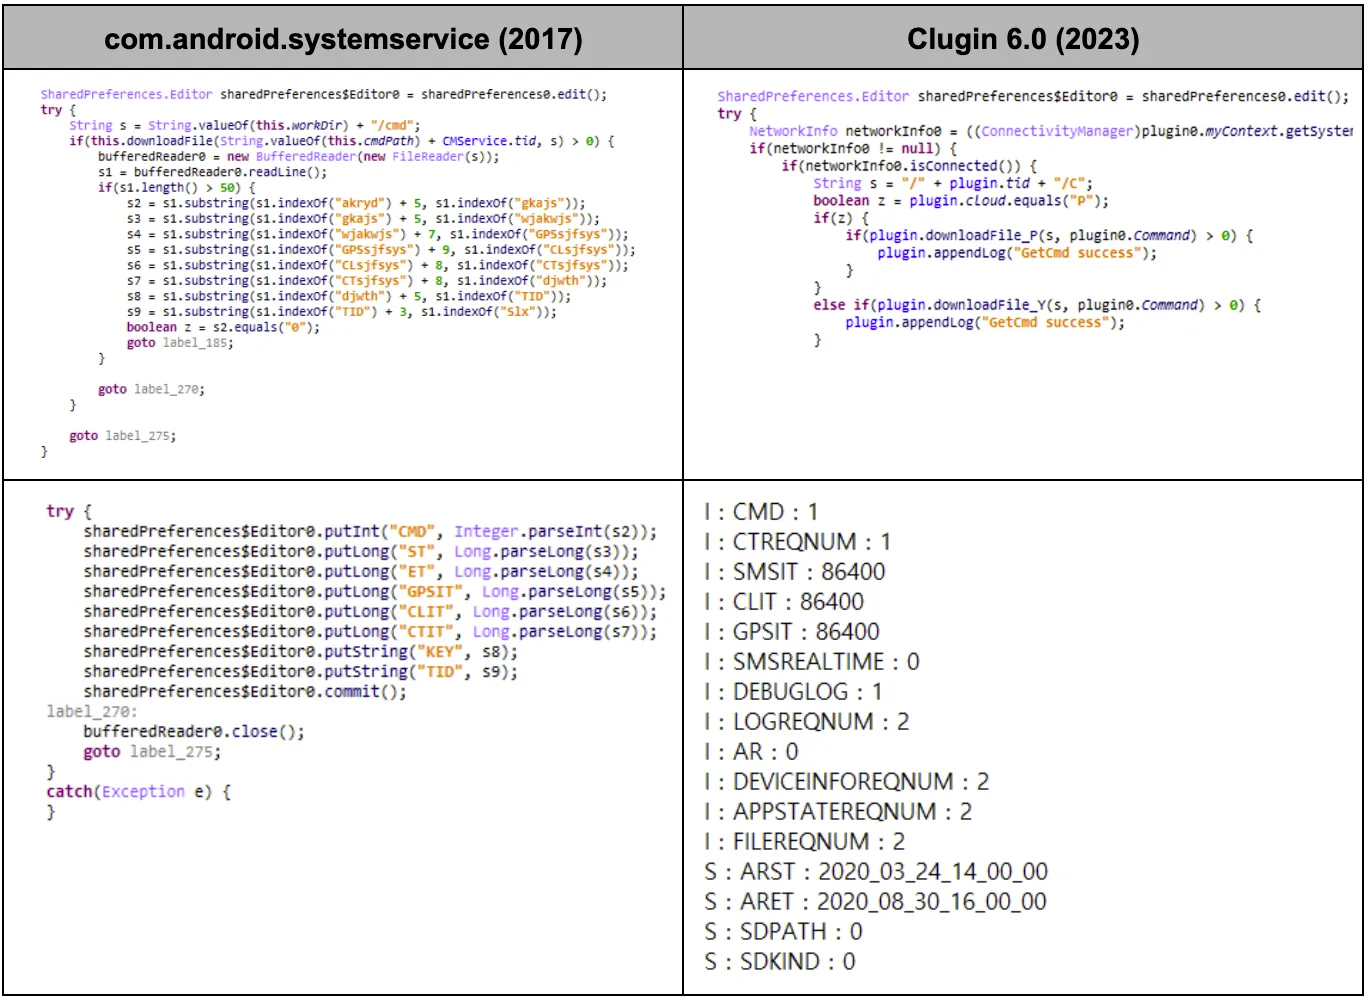Viewport: 1372px width, 1008px height.
Task: Click the 'S : ARET : 2020_08_30_16_00_00' line
Action: pyautogui.click(x=875, y=902)
